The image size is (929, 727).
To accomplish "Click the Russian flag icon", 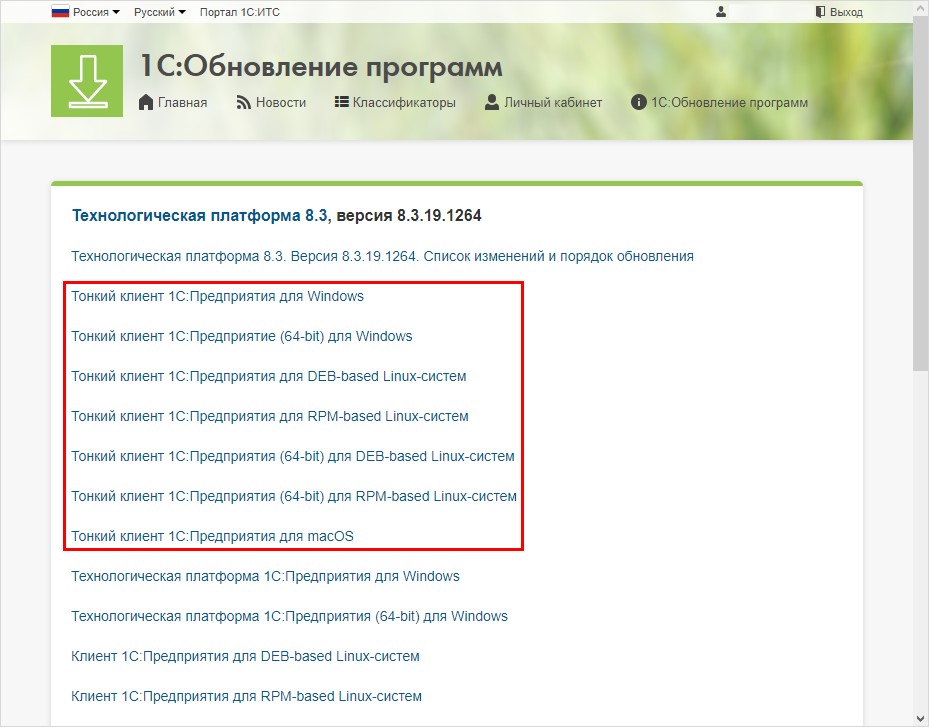I will [x=60, y=12].
